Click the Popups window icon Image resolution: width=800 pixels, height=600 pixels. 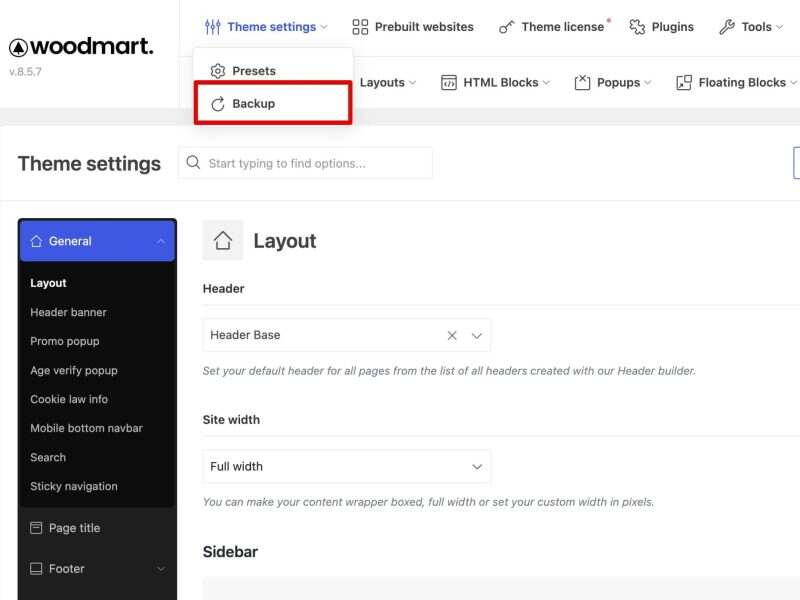(x=582, y=82)
